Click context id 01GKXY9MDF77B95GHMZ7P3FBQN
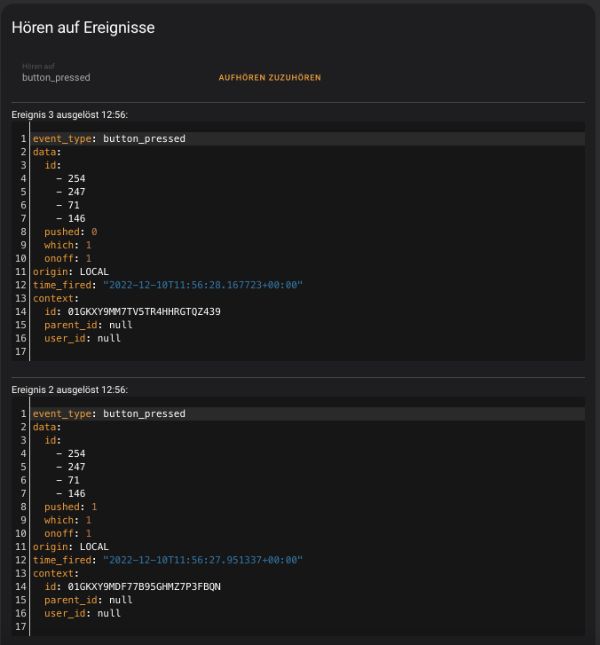Viewport: 600px width, 645px height. [x=139, y=586]
